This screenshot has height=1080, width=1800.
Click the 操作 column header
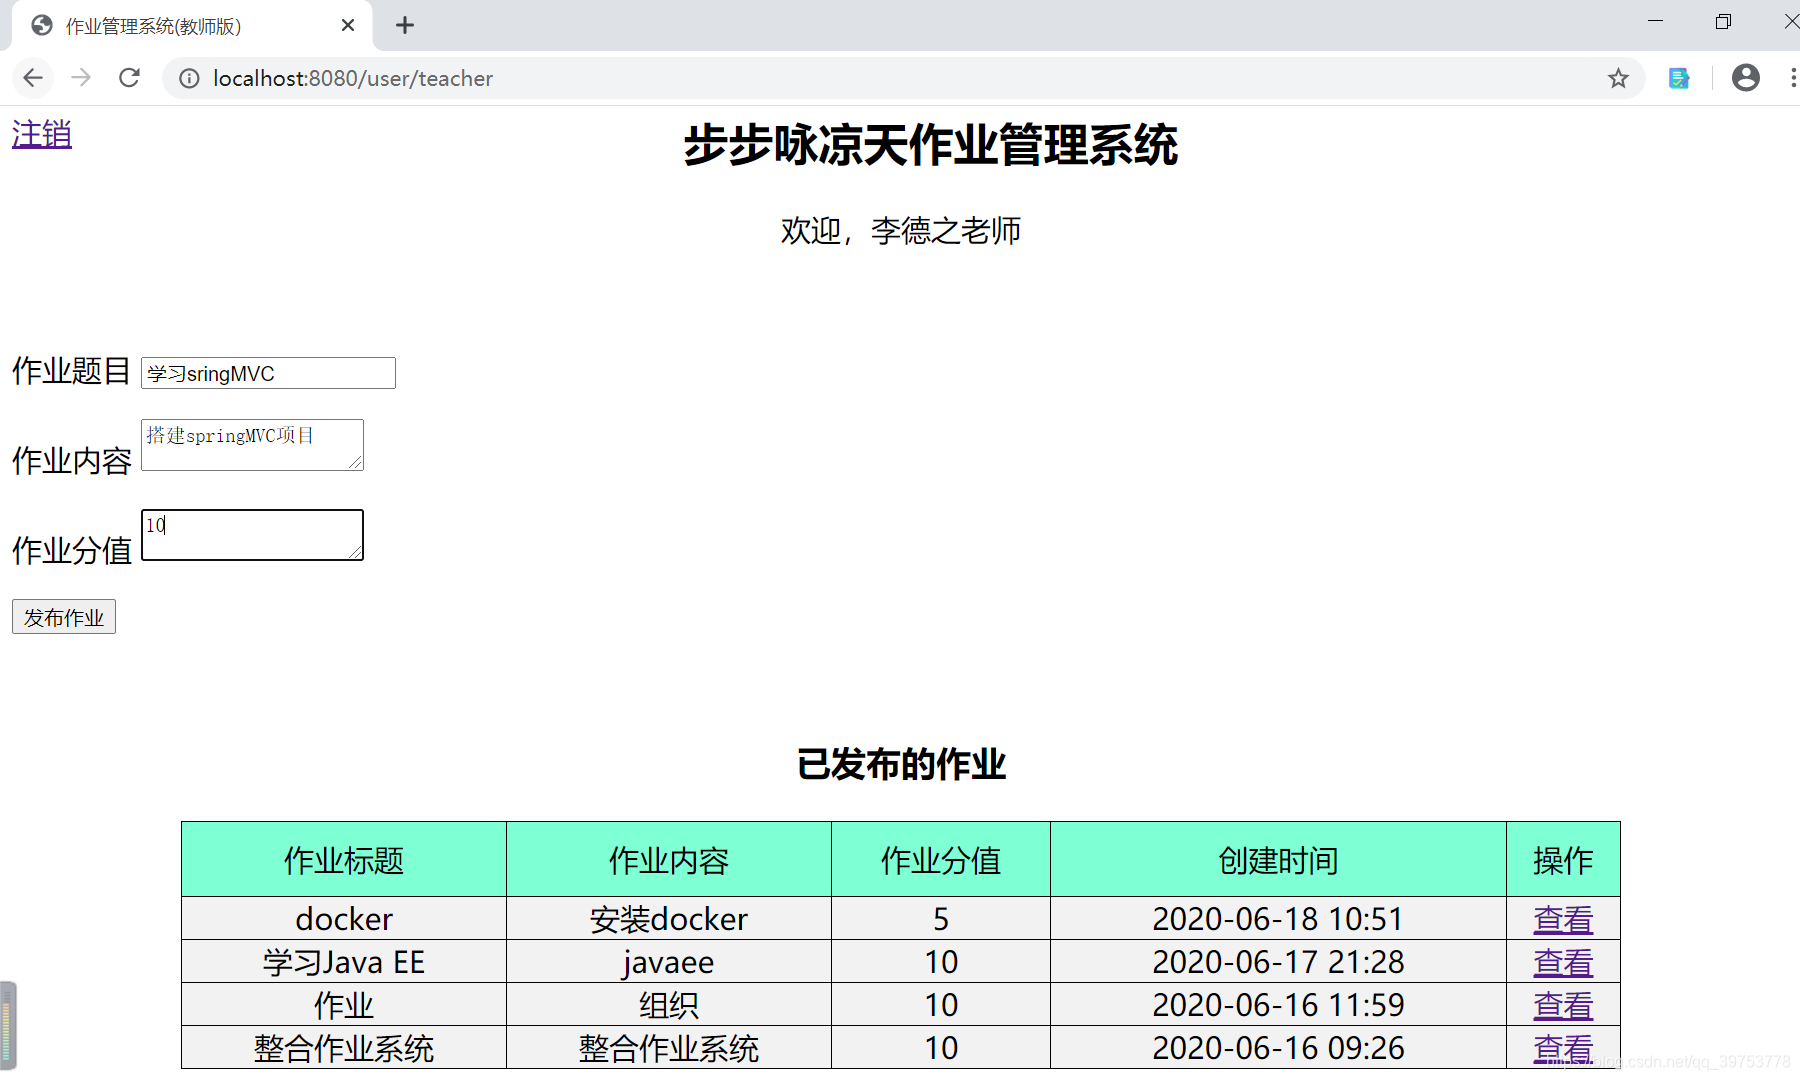pyautogui.click(x=1563, y=860)
